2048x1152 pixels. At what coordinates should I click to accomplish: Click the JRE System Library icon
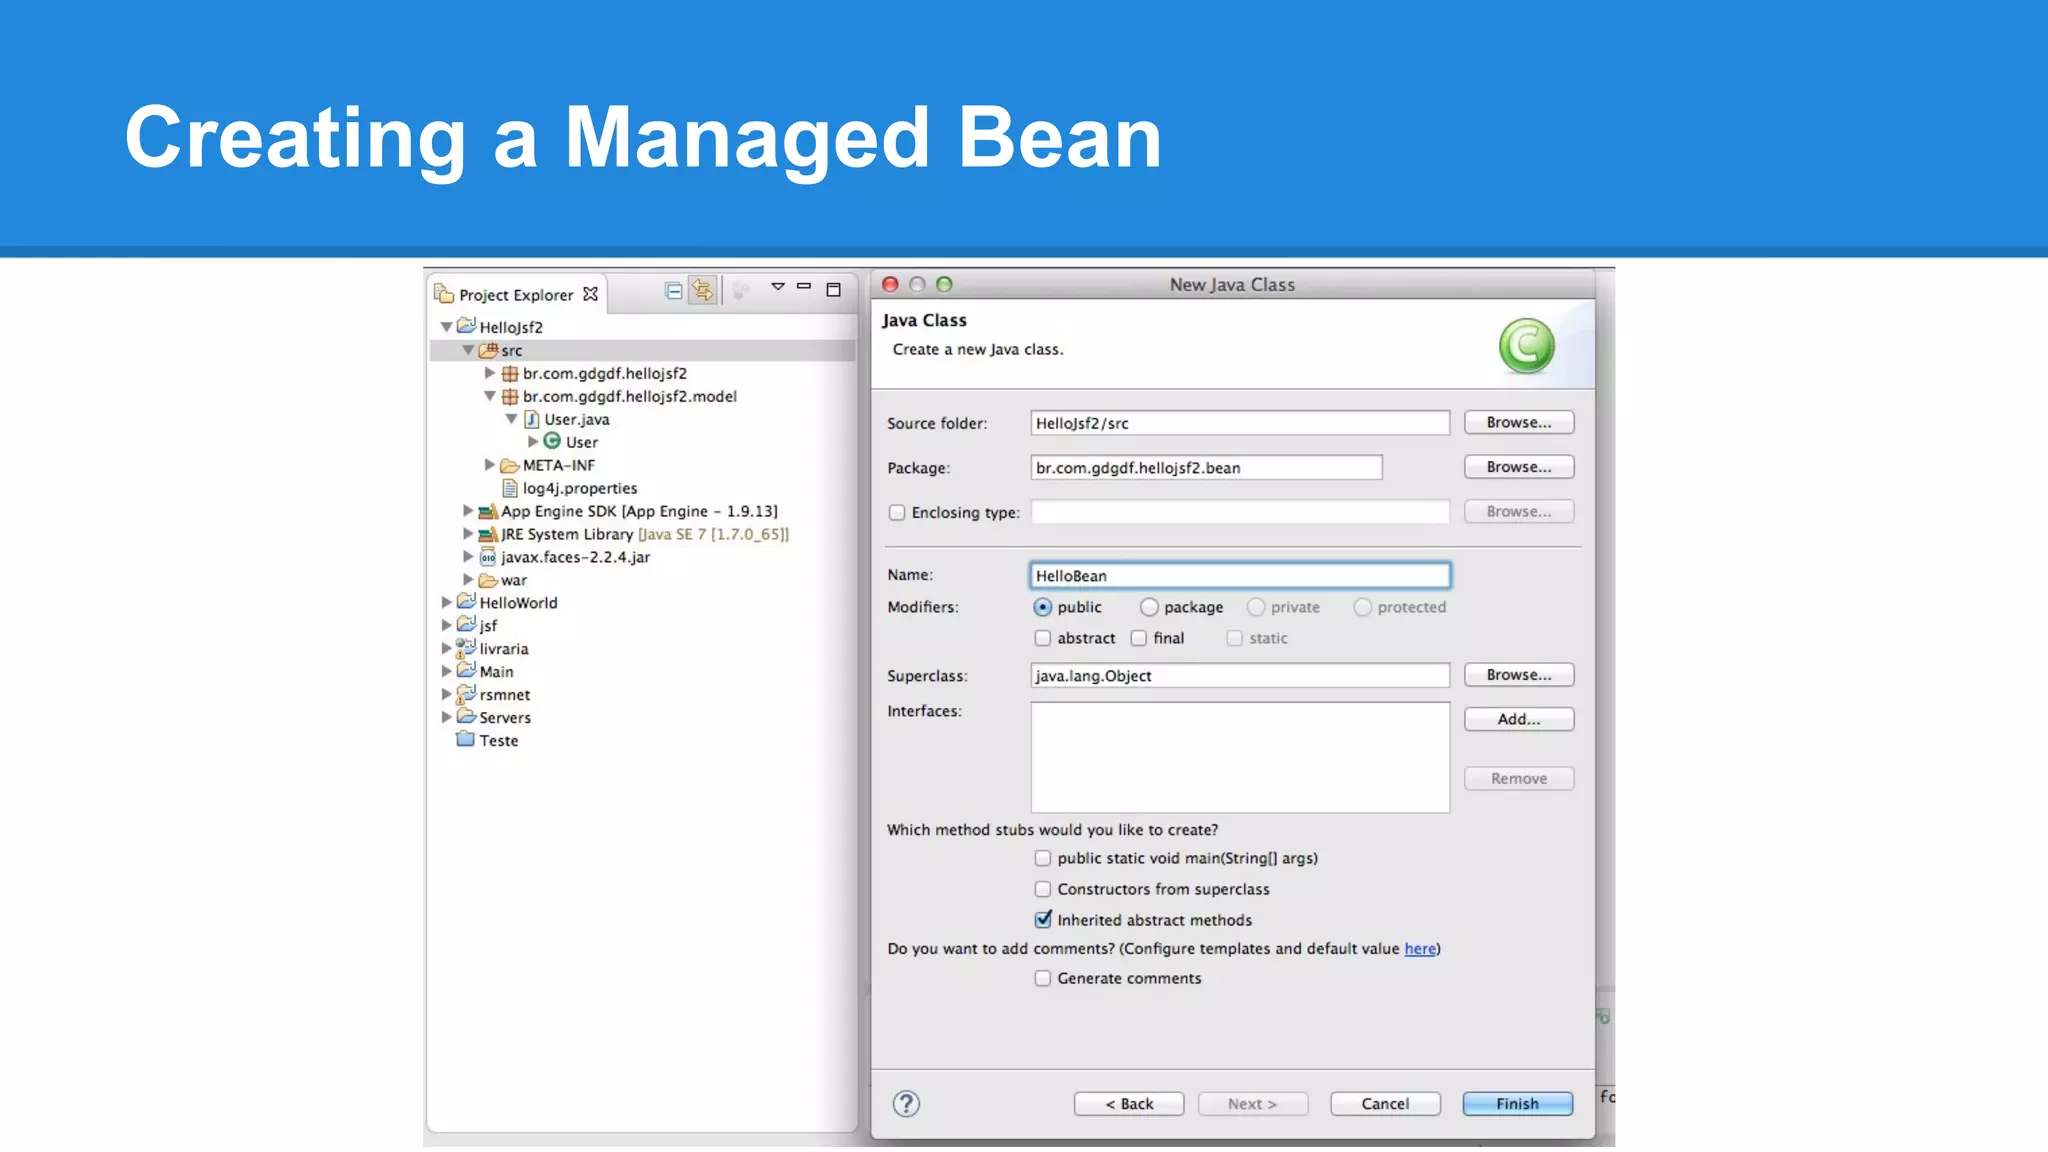coord(488,534)
